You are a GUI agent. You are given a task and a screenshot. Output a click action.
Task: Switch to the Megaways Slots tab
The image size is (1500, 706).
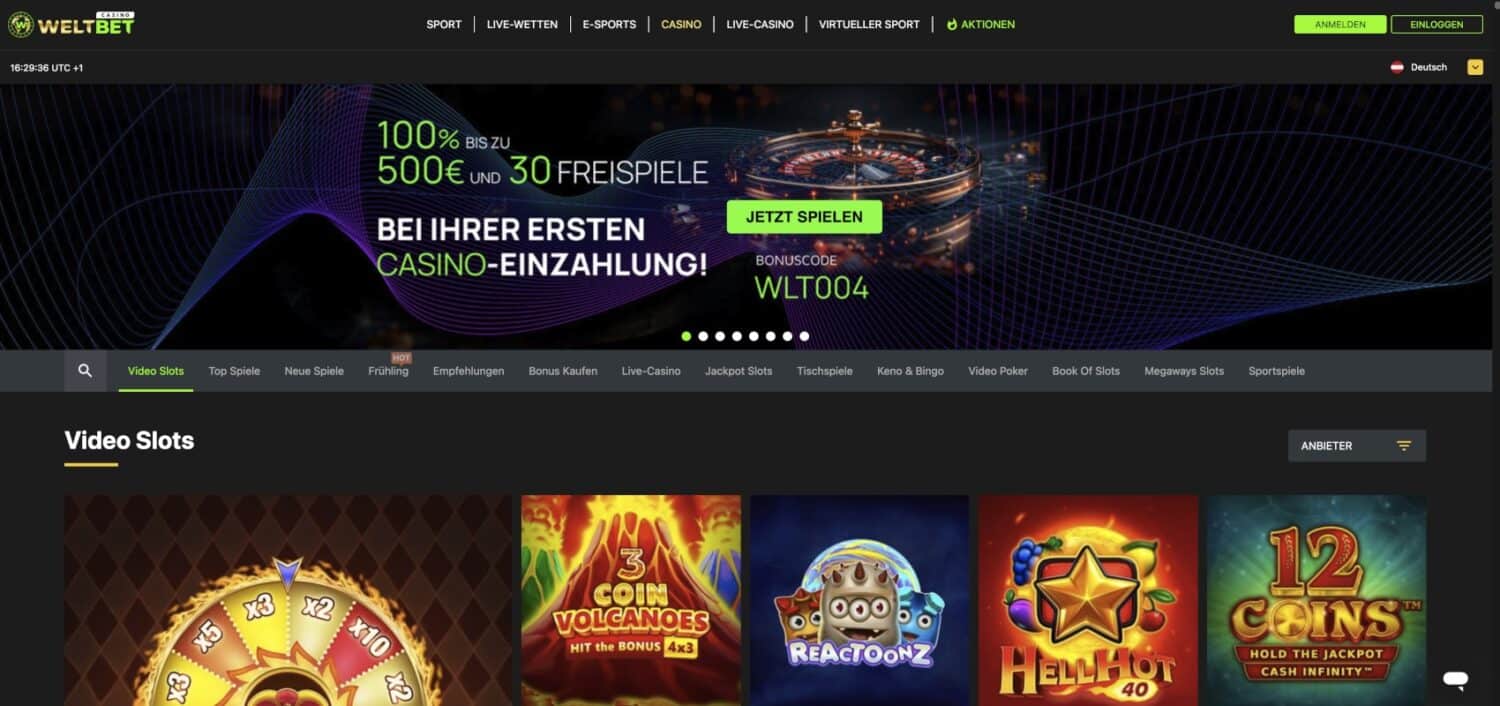(x=1184, y=371)
